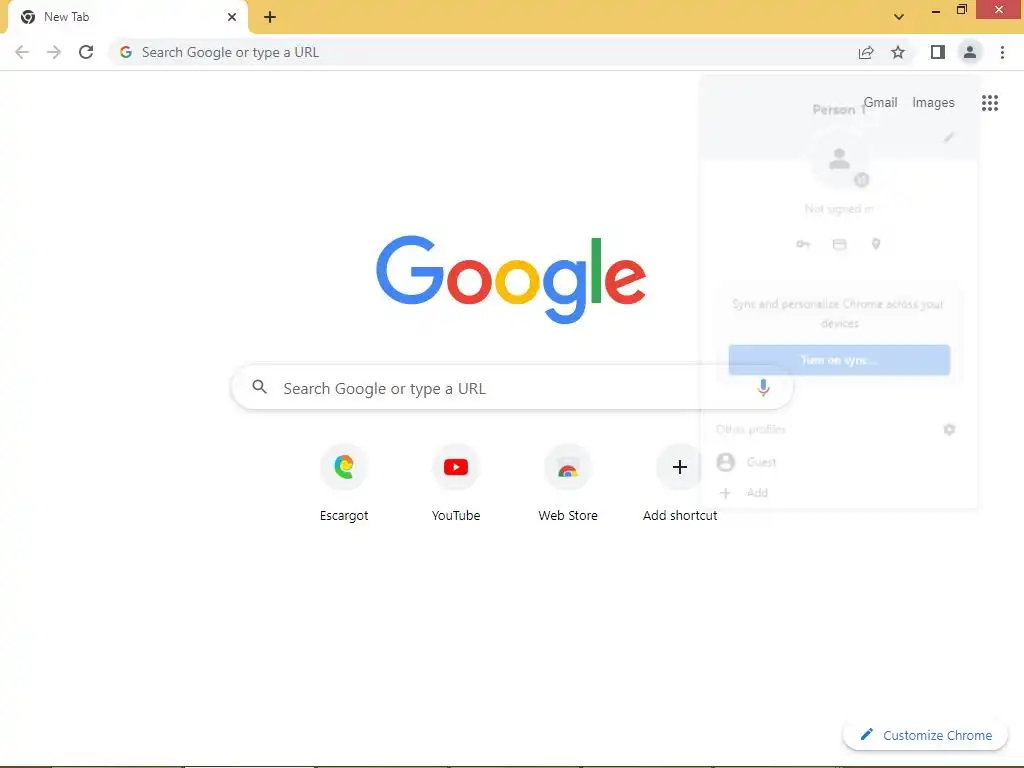Minimize the Chrome window
Screen dimensions: 1024x768
click(936, 10)
